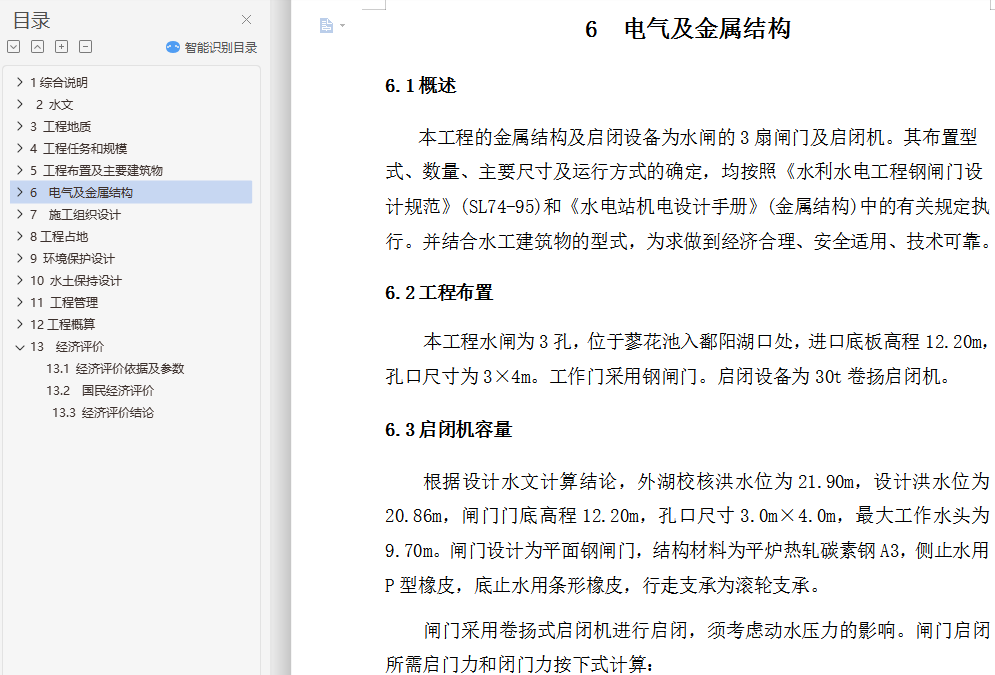Expand chapter 10 水土保持设计
This screenshot has height=675, width=995.
coord(20,280)
